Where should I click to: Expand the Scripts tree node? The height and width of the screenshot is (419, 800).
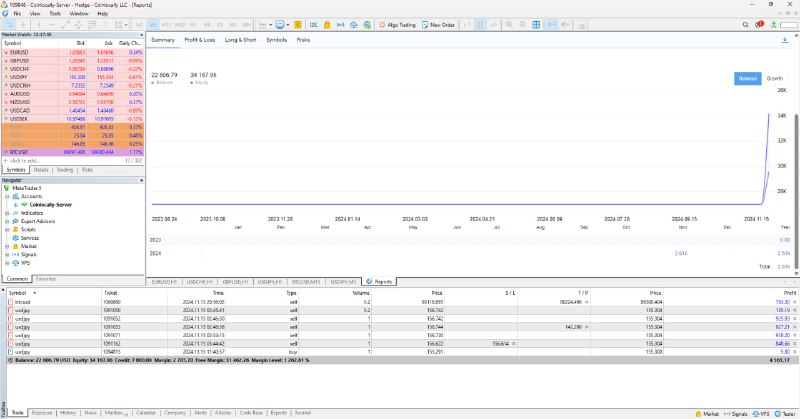click(x=7, y=230)
